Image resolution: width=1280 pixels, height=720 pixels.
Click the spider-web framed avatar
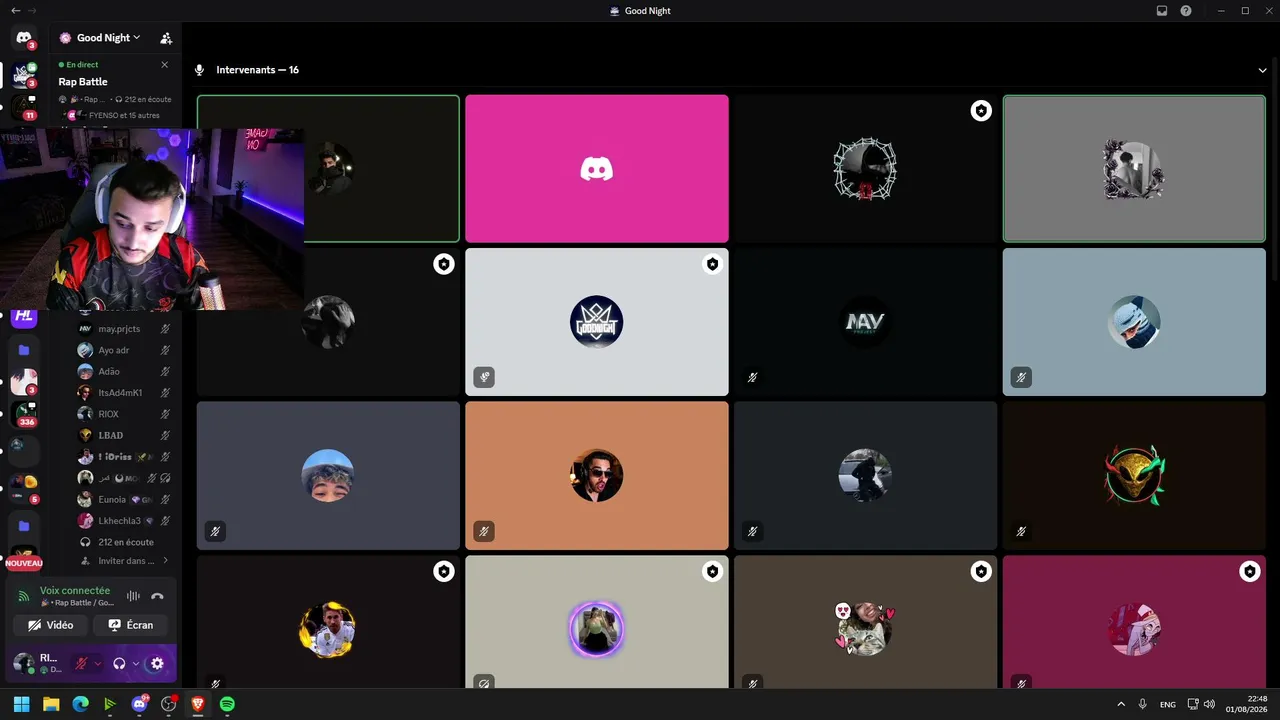pos(865,169)
